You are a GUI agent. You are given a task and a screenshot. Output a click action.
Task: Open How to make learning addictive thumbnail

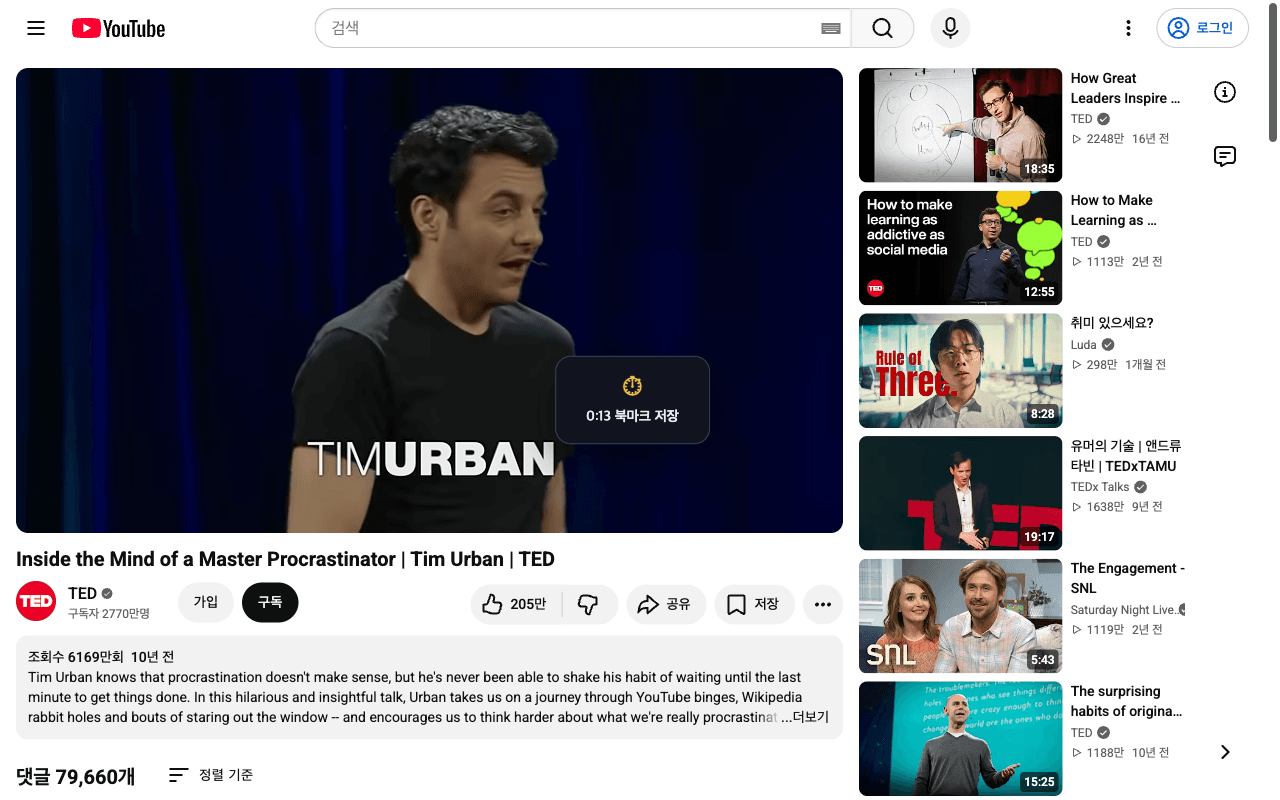pos(960,248)
